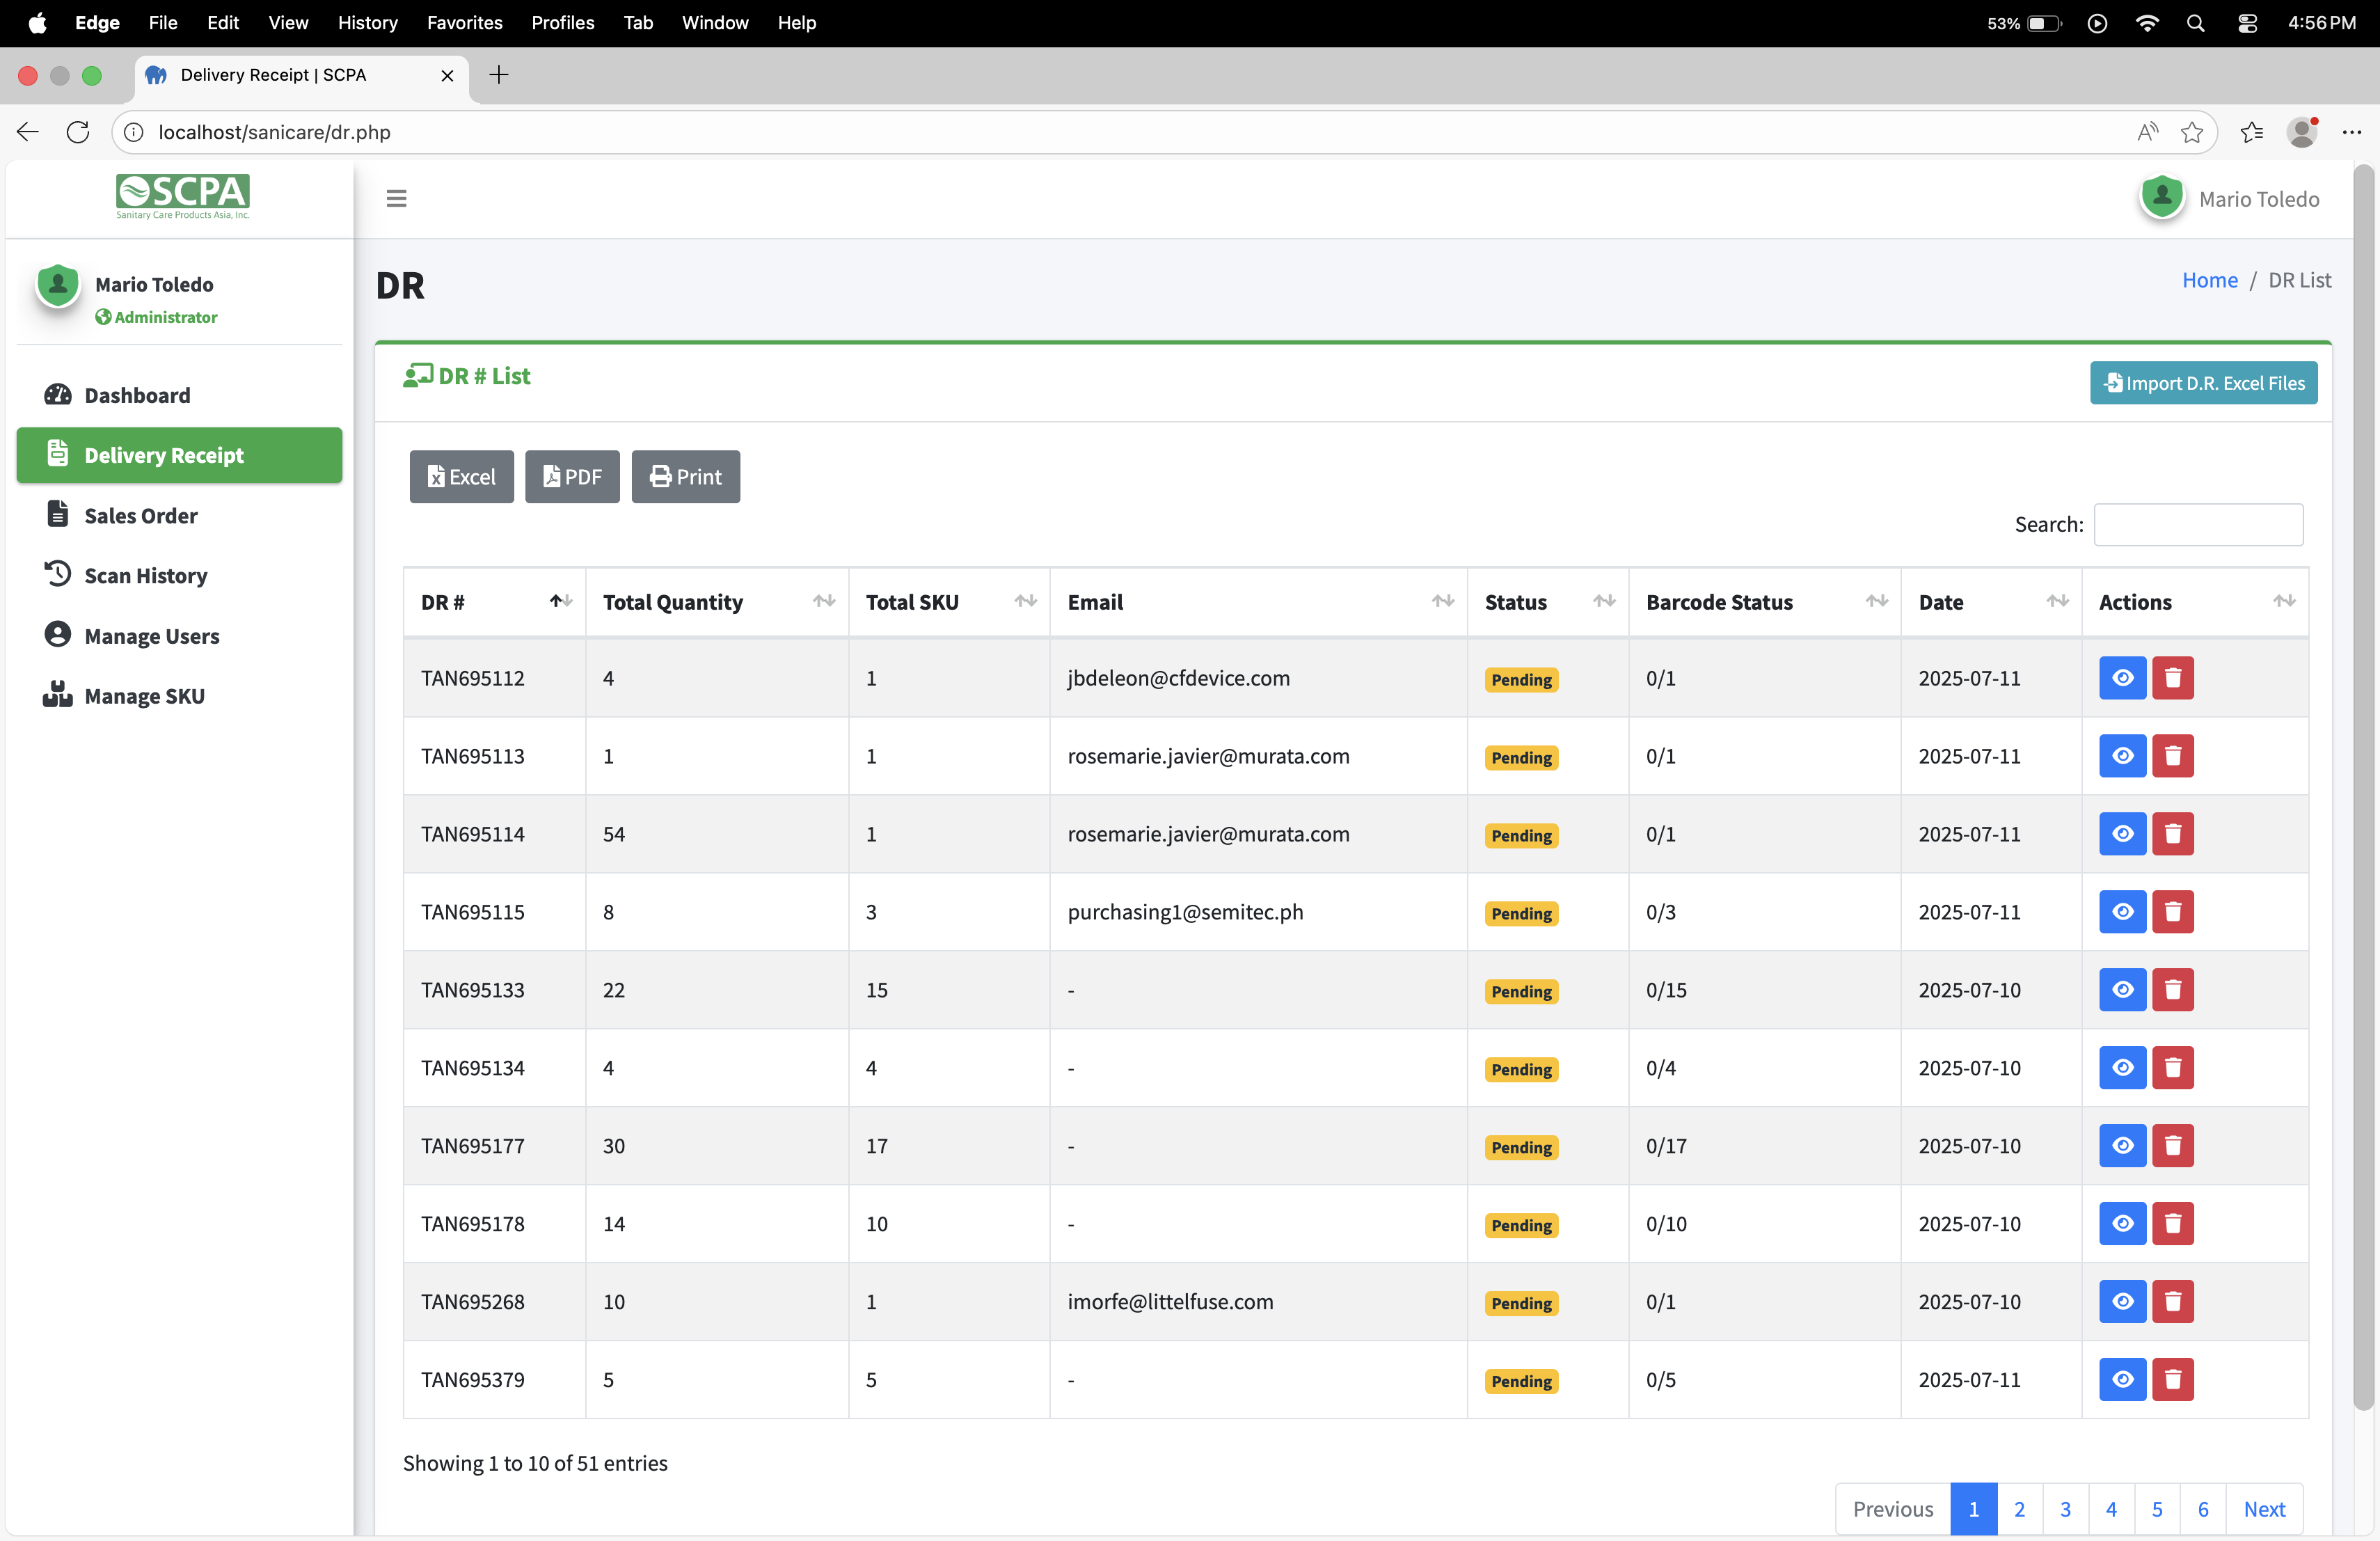Image resolution: width=2380 pixels, height=1541 pixels.
Task: Go to Sales Order sidebar item
Action: tap(140, 515)
